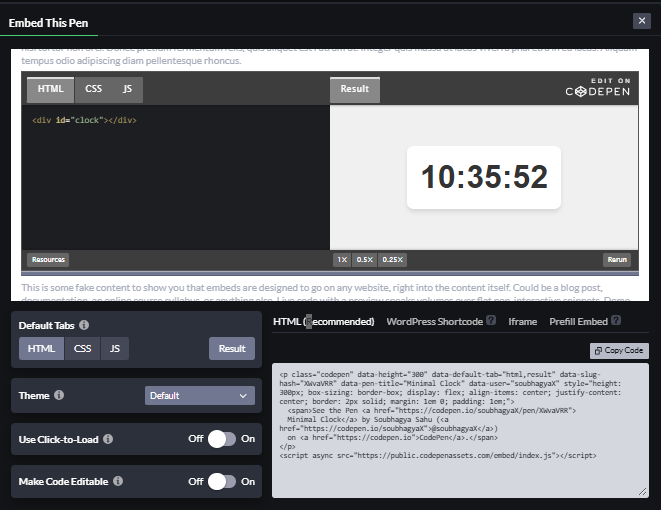
Task: Open Resources in embed preview
Action: coord(48,260)
